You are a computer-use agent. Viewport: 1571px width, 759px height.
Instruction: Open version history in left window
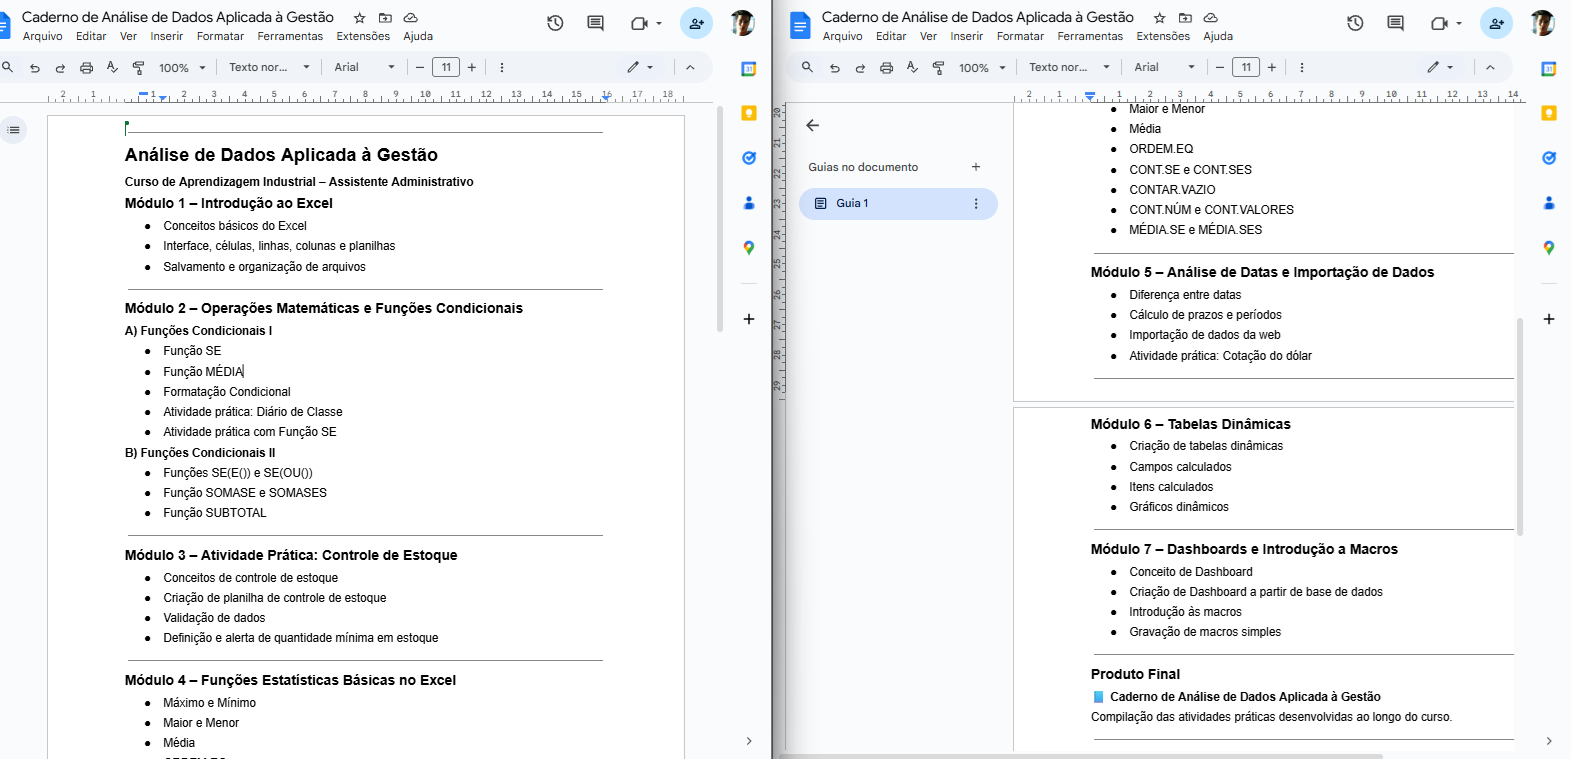pos(555,23)
